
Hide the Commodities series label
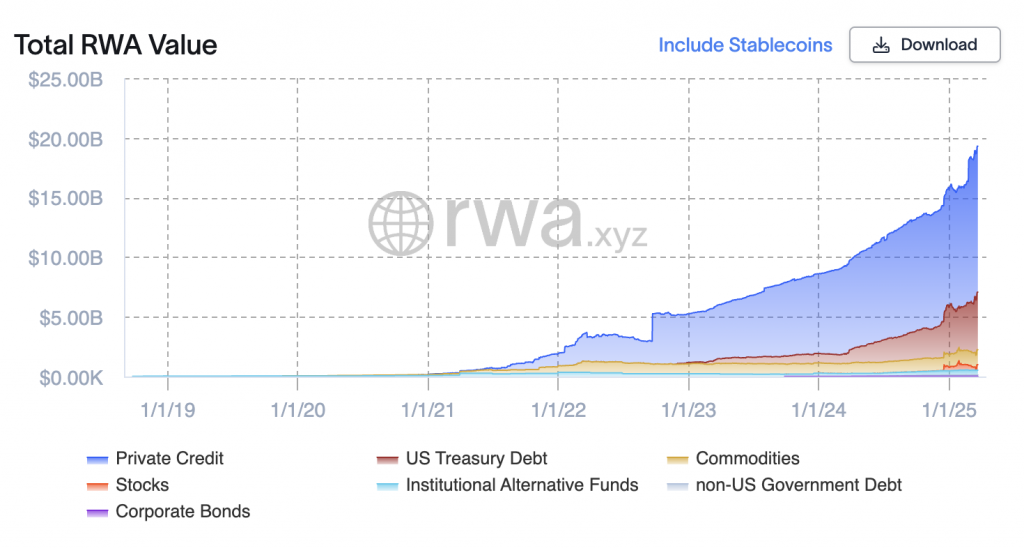pos(748,459)
